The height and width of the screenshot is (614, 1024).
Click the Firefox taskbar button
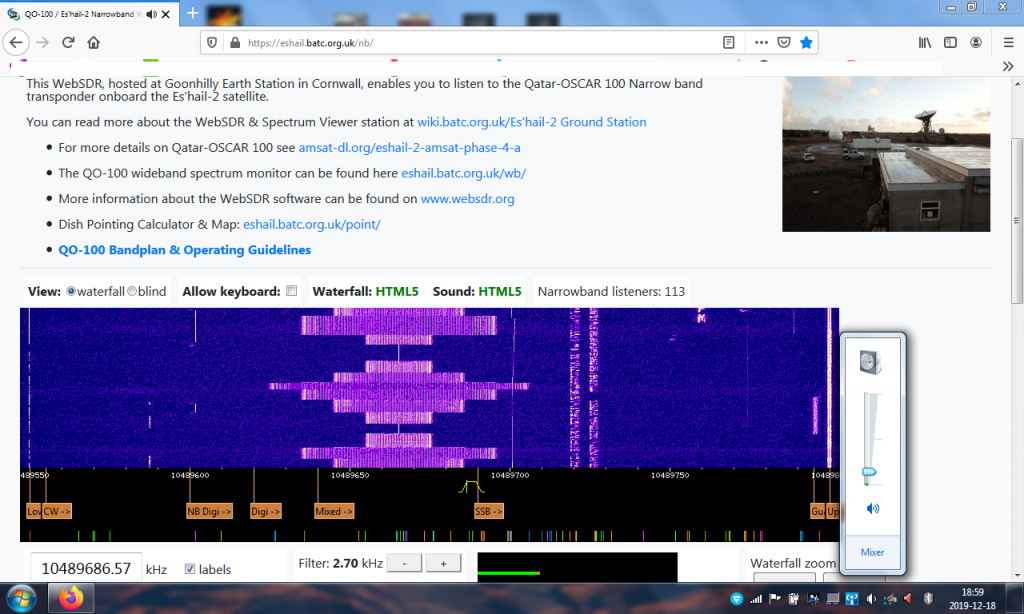71,598
